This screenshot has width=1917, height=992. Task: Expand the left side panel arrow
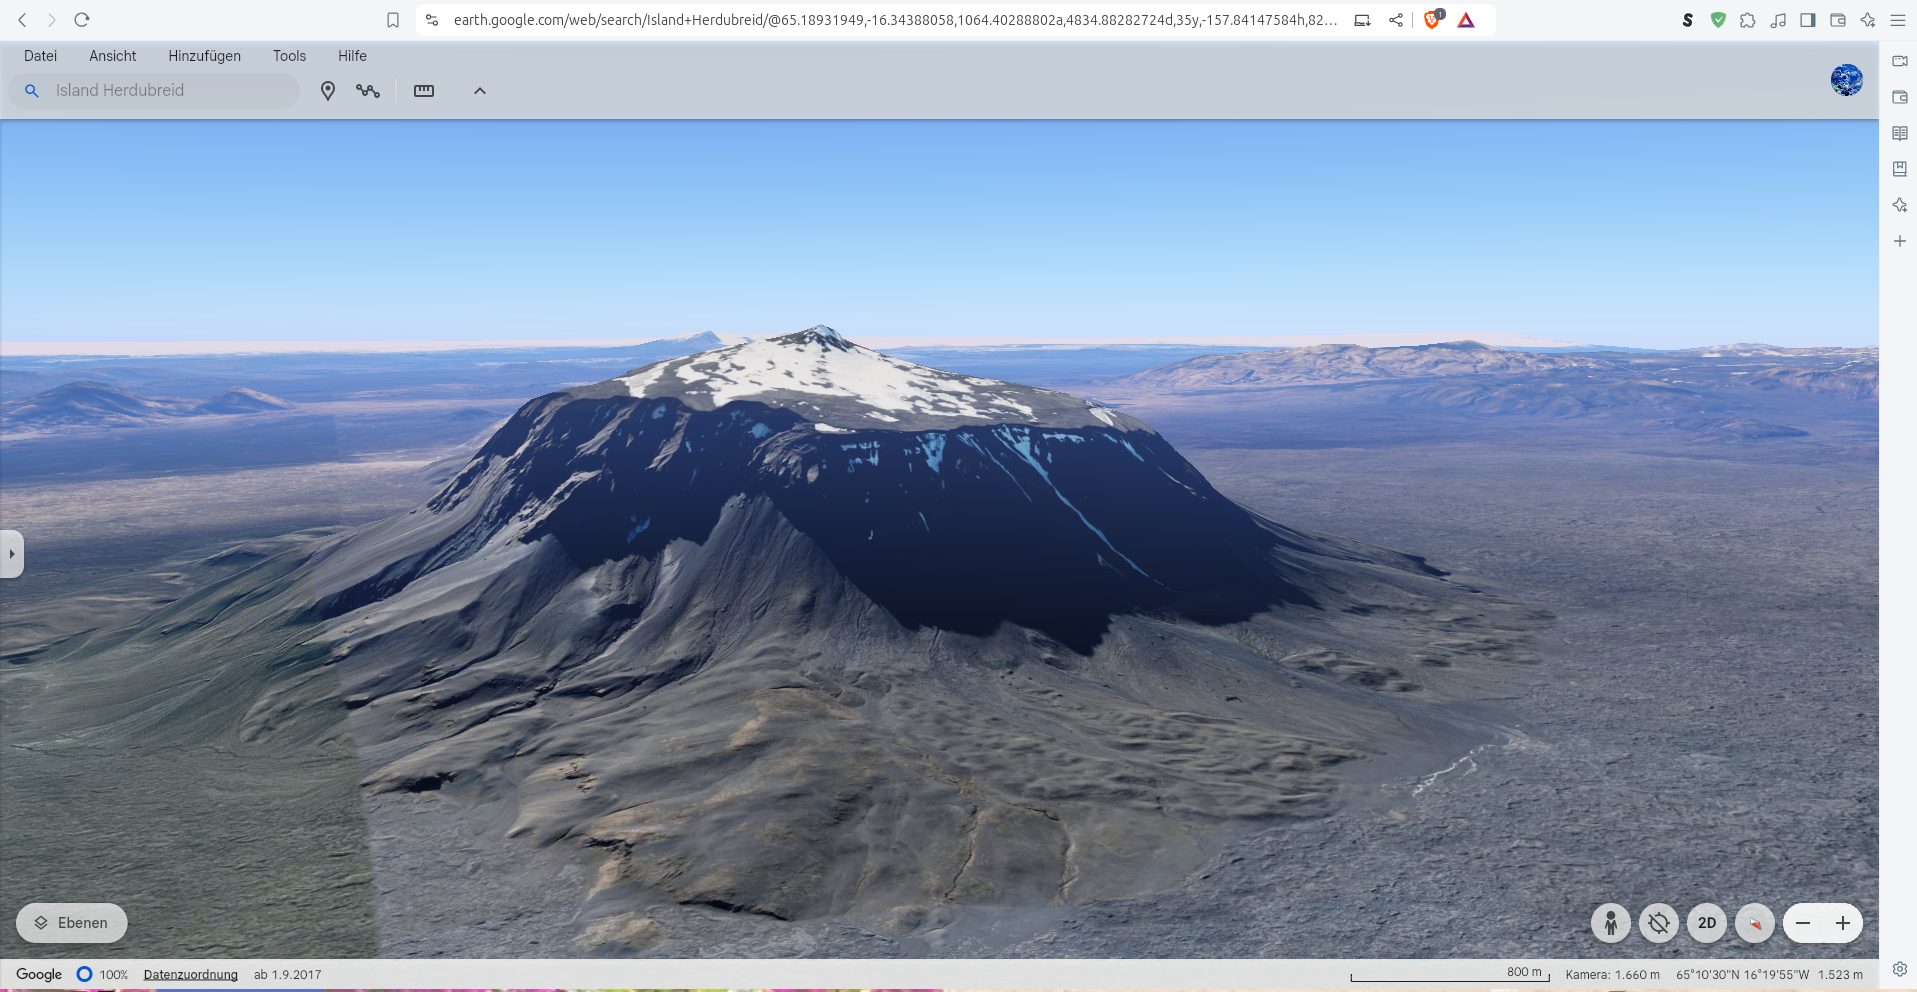[11, 554]
